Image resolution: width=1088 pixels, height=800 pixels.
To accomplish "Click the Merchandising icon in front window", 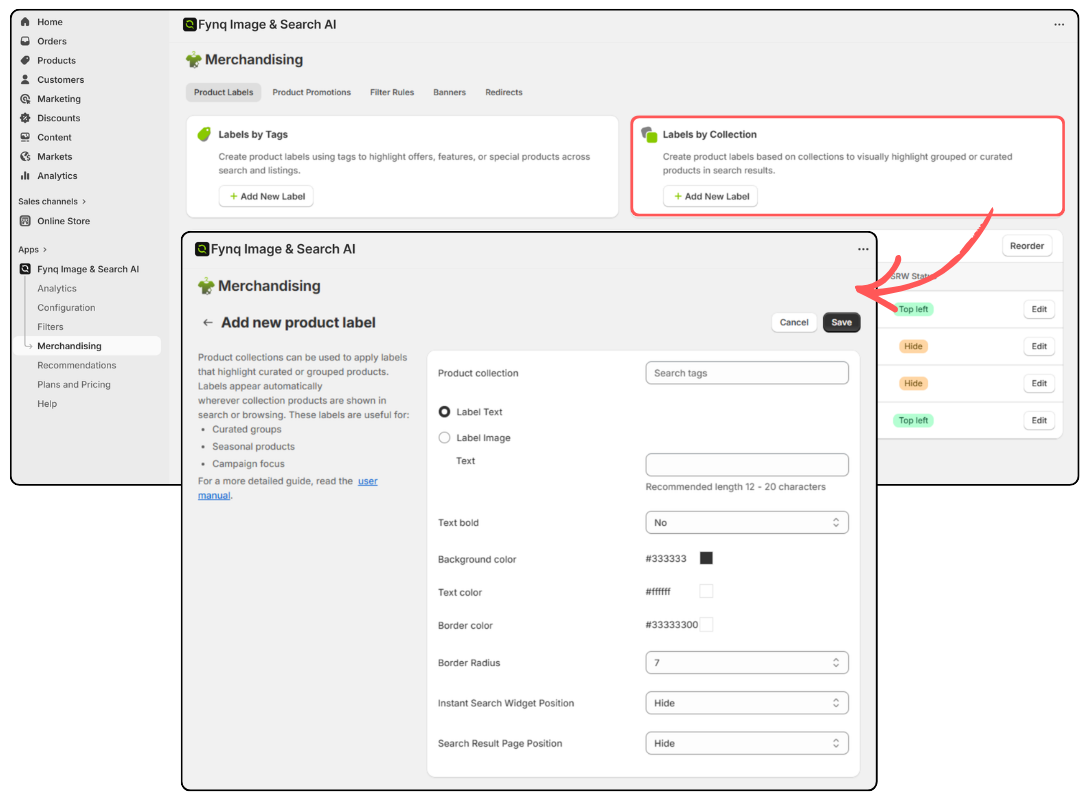I will pos(206,286).
